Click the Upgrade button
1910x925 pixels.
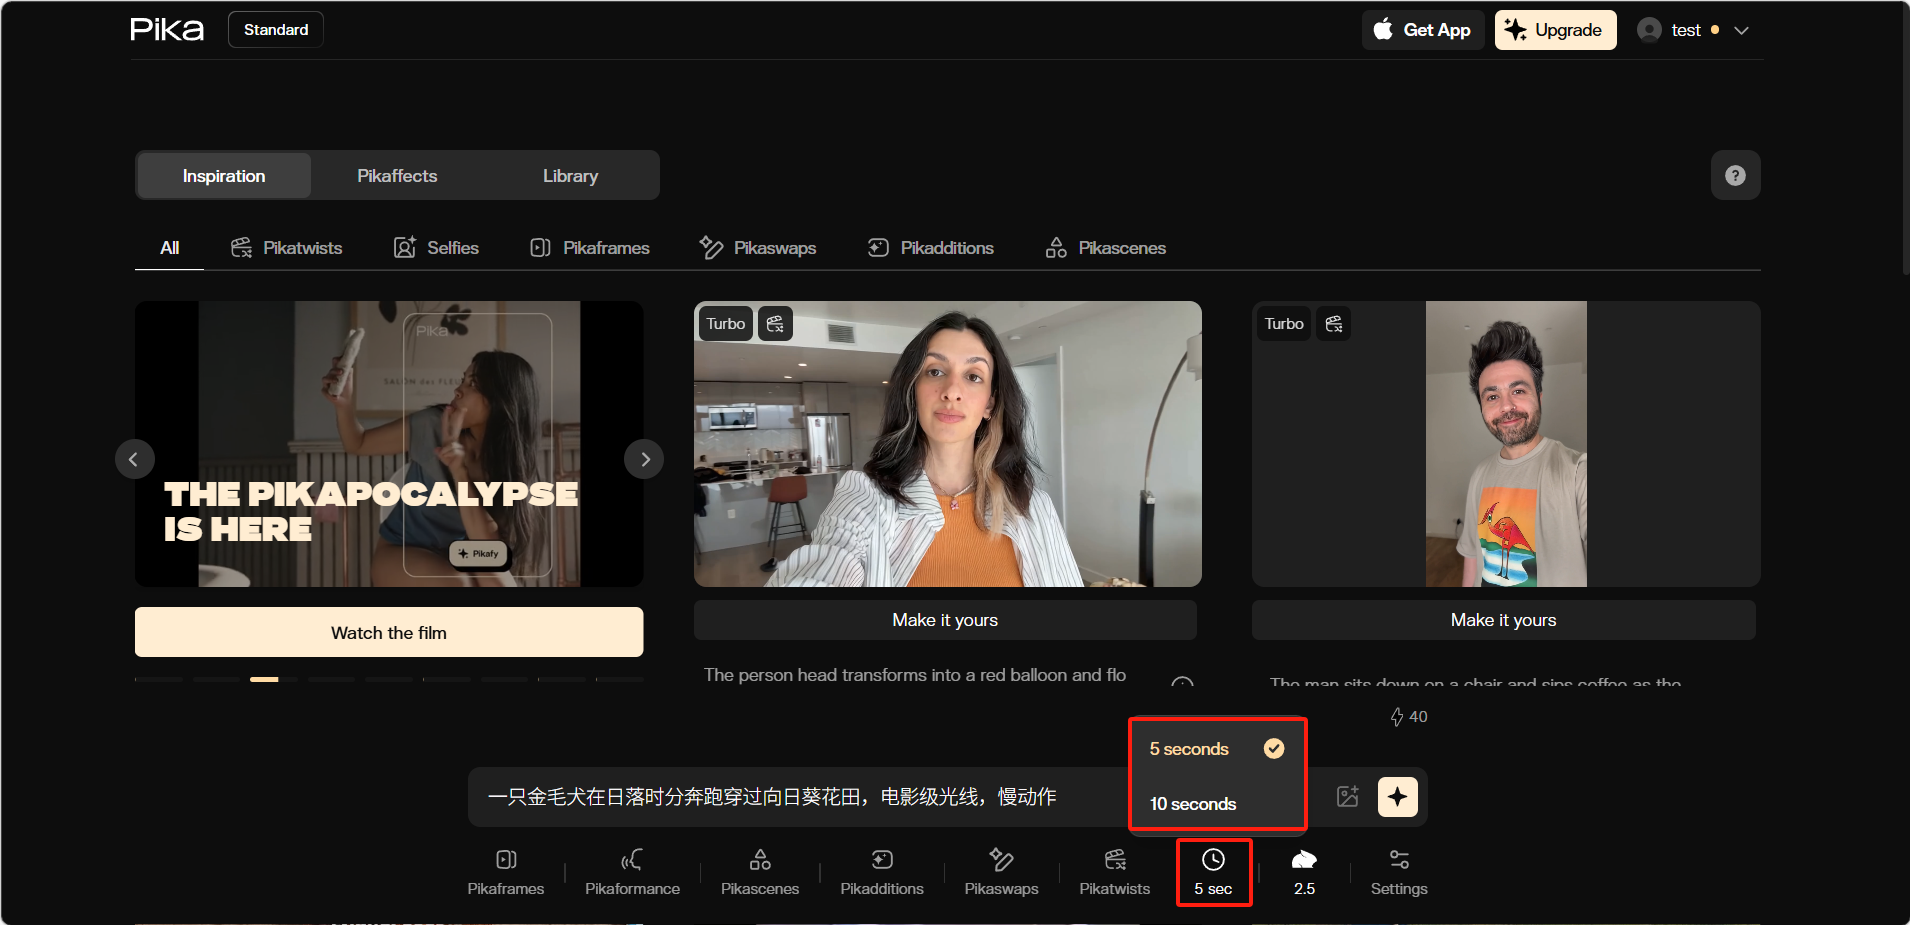(x=1555, y=30)
